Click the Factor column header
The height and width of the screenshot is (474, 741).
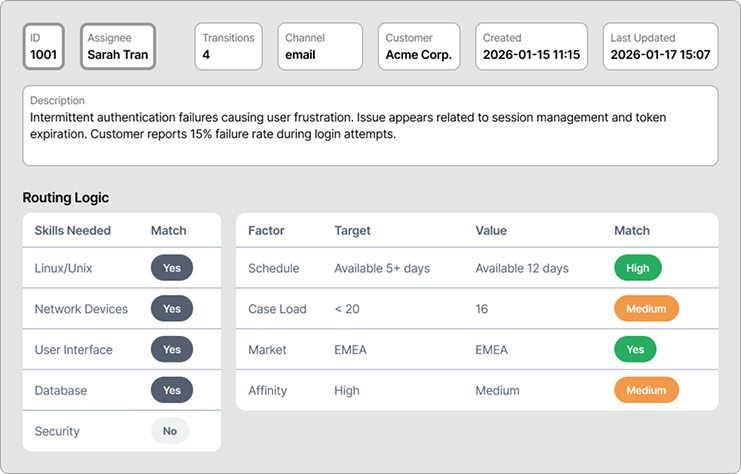coord(266,231)
